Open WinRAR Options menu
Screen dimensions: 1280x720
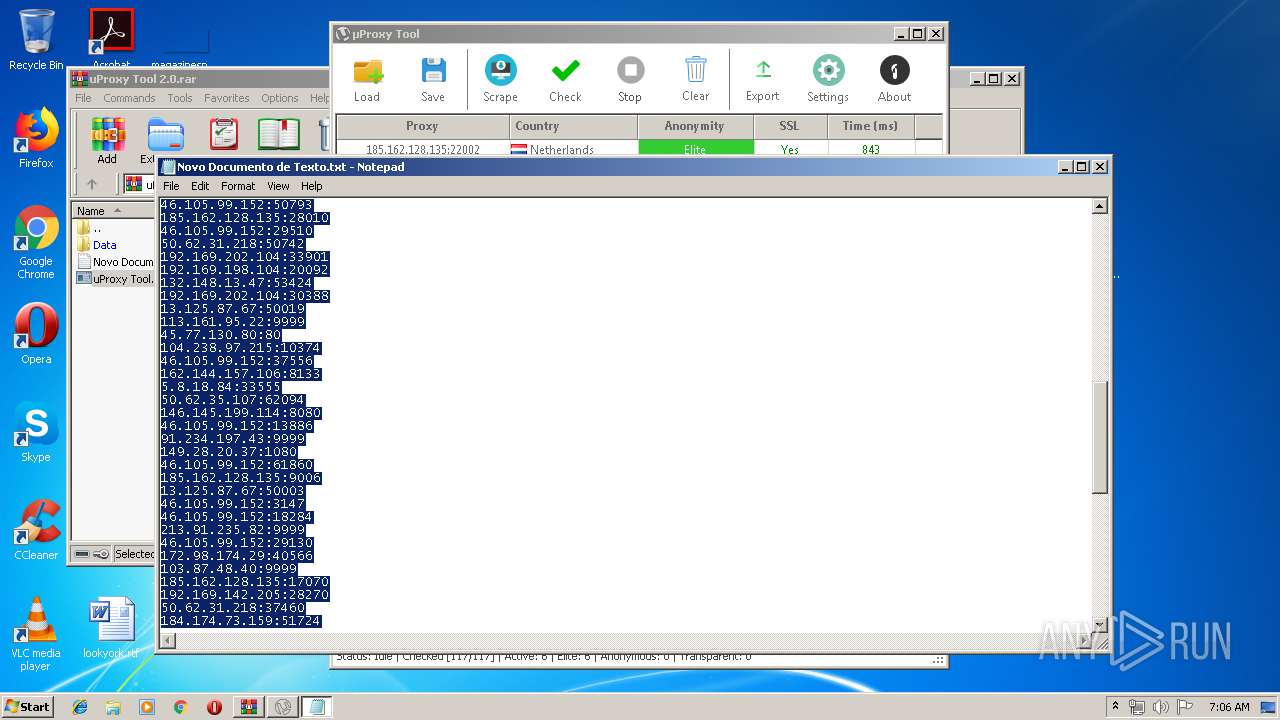[280, 98]
